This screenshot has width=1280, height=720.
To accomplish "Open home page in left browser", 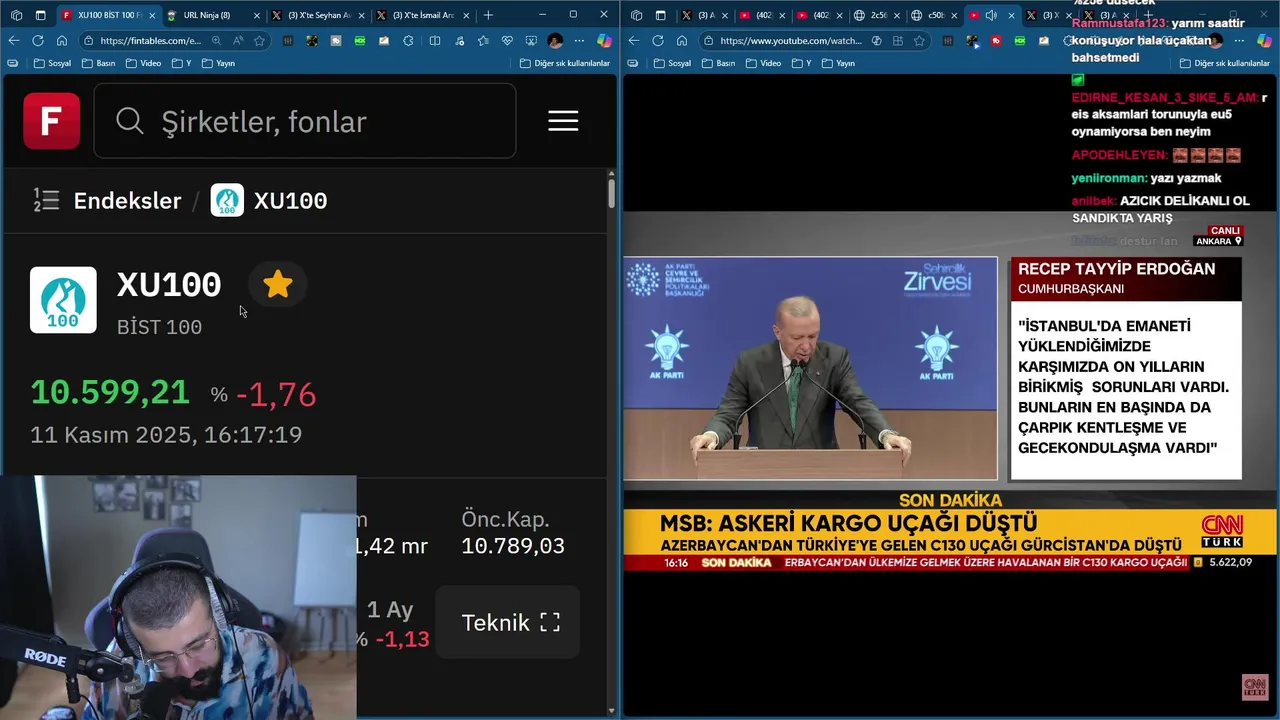I will [x=62, y=41].
